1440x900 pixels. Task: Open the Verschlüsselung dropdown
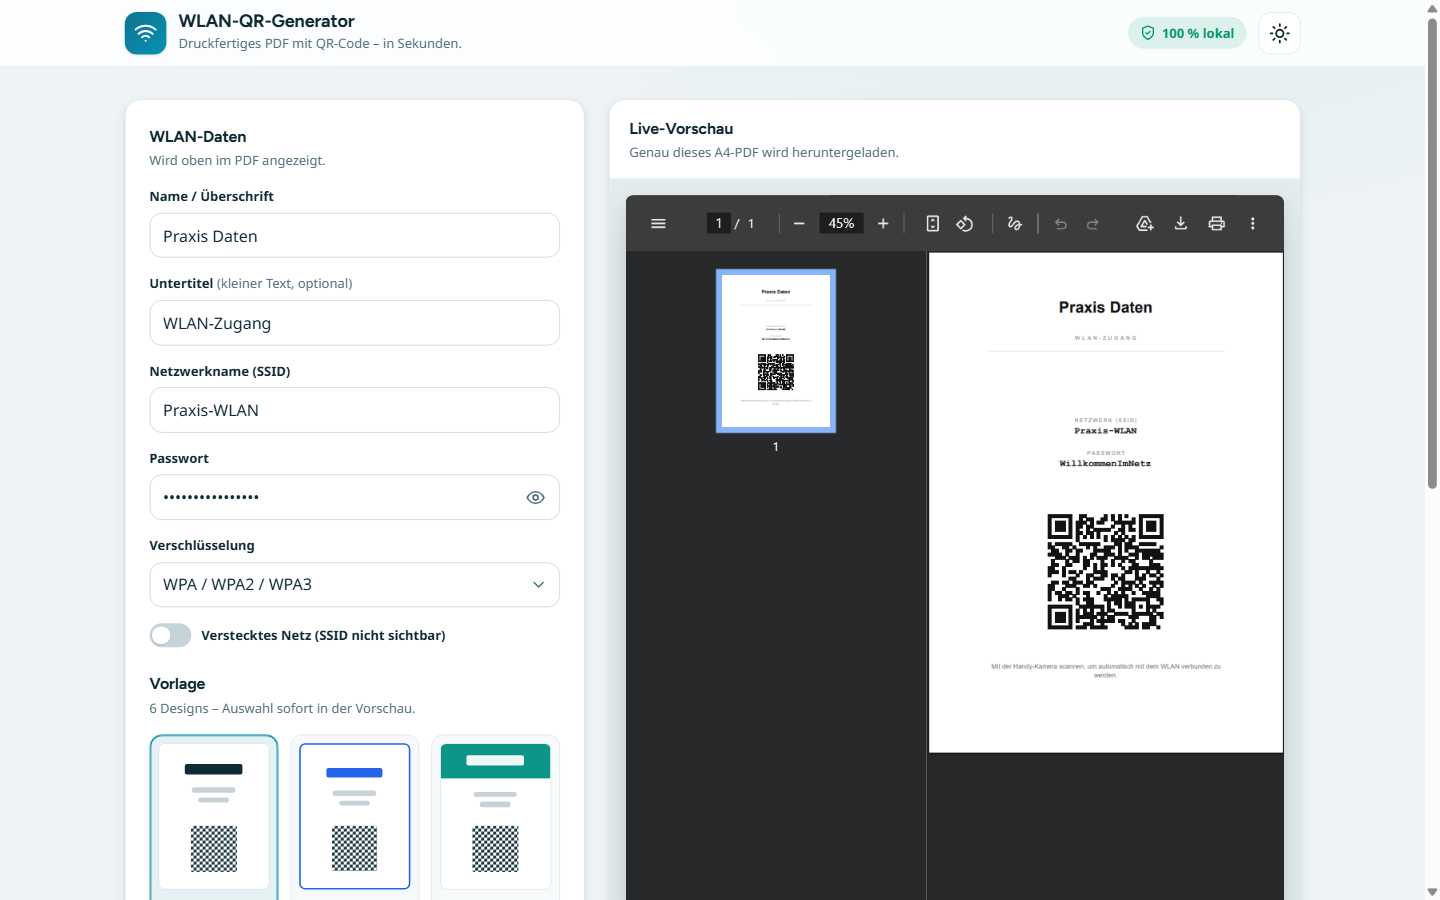(x=354, y=584)
